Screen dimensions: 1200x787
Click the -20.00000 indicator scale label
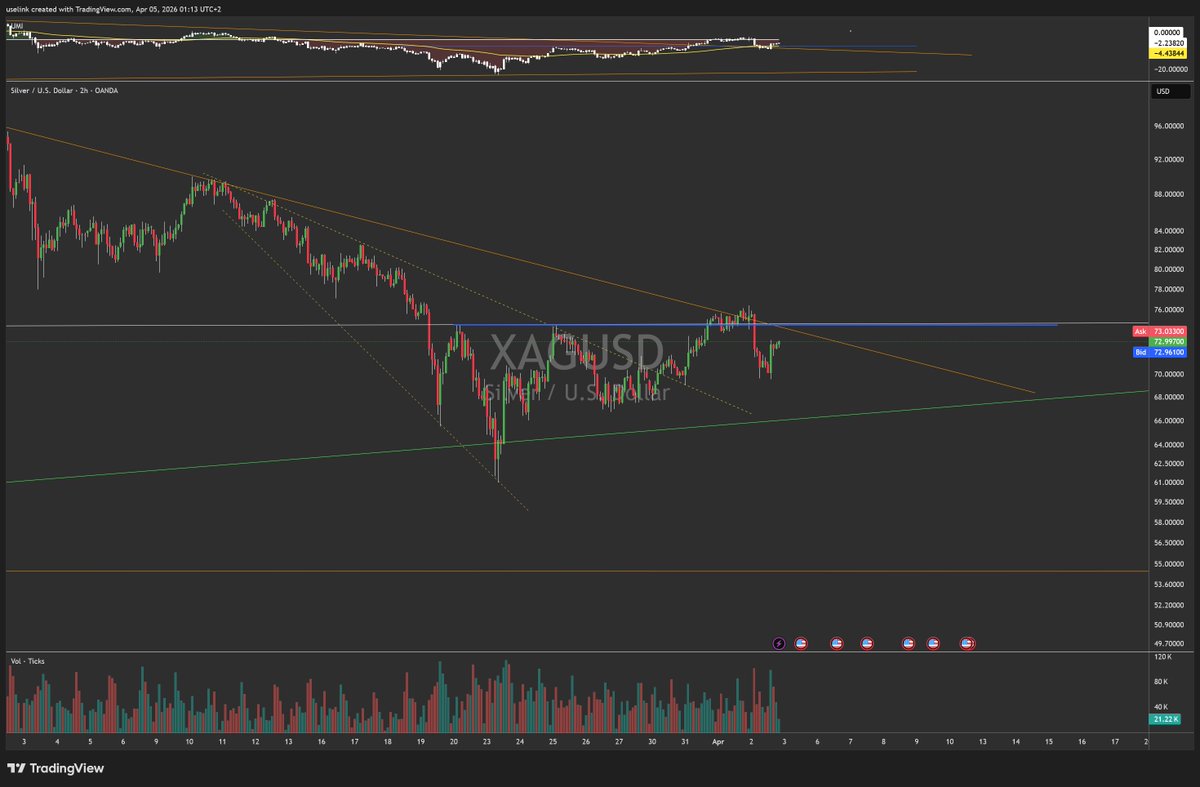1169,69
